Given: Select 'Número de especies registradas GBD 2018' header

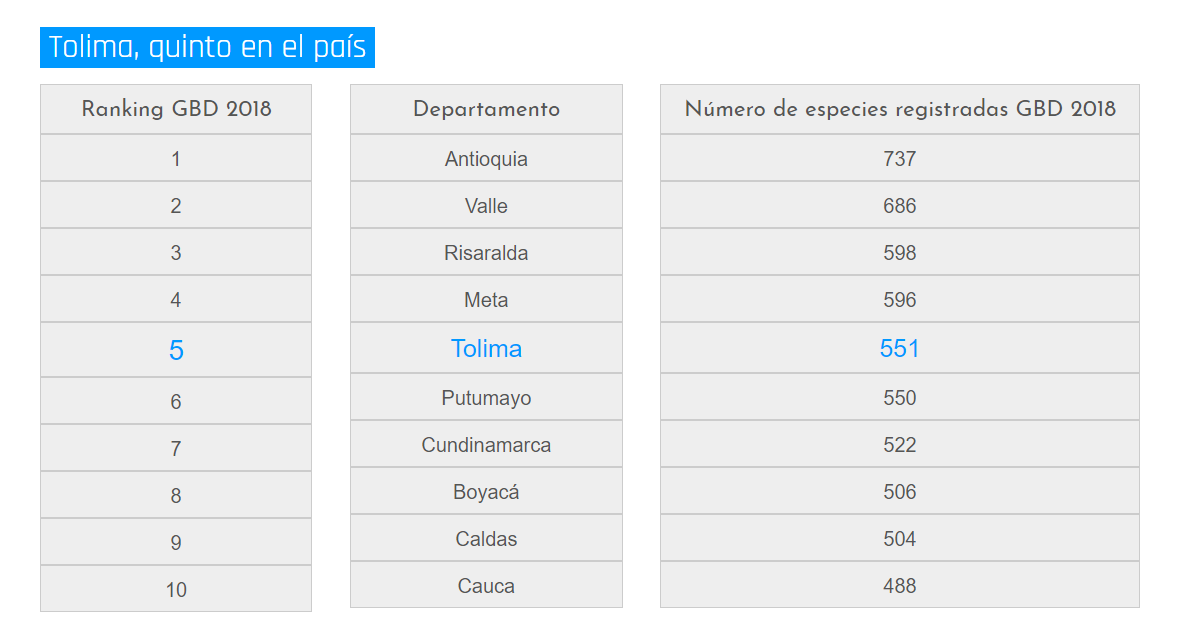Looking at the screenshot, I should click(899, 109).
